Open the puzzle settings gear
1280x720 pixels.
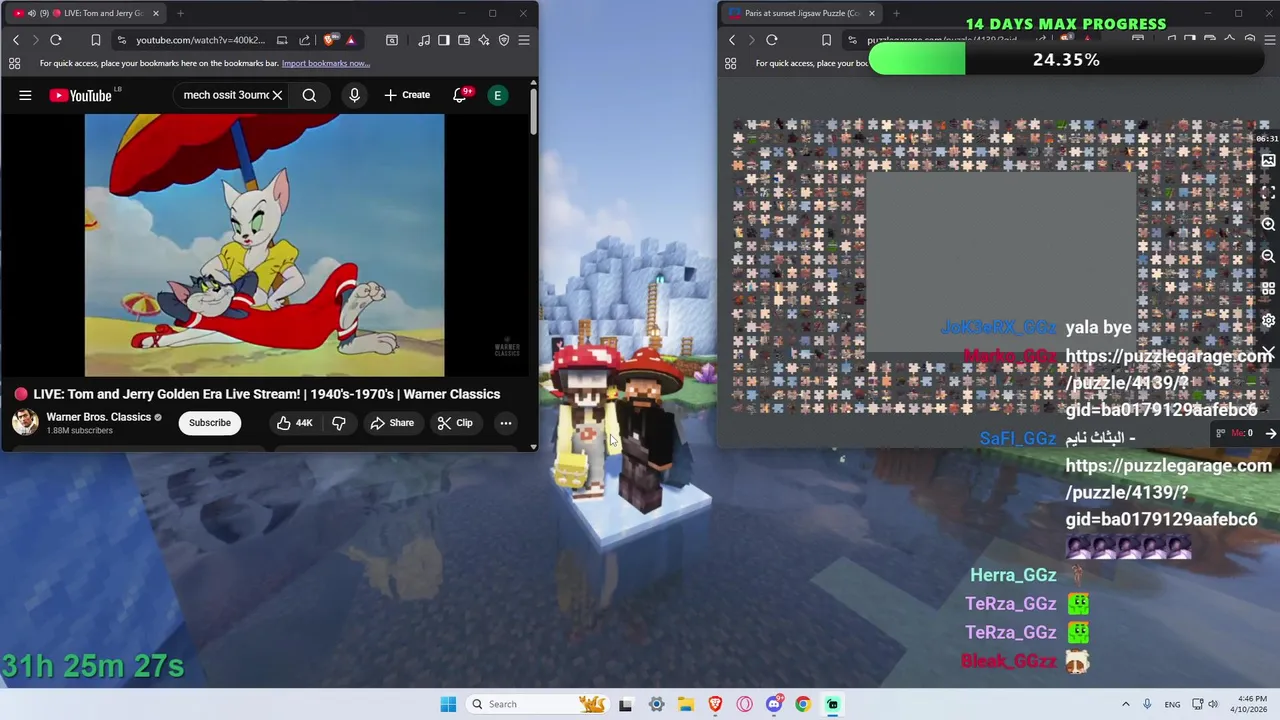(x=1268, y=320)
